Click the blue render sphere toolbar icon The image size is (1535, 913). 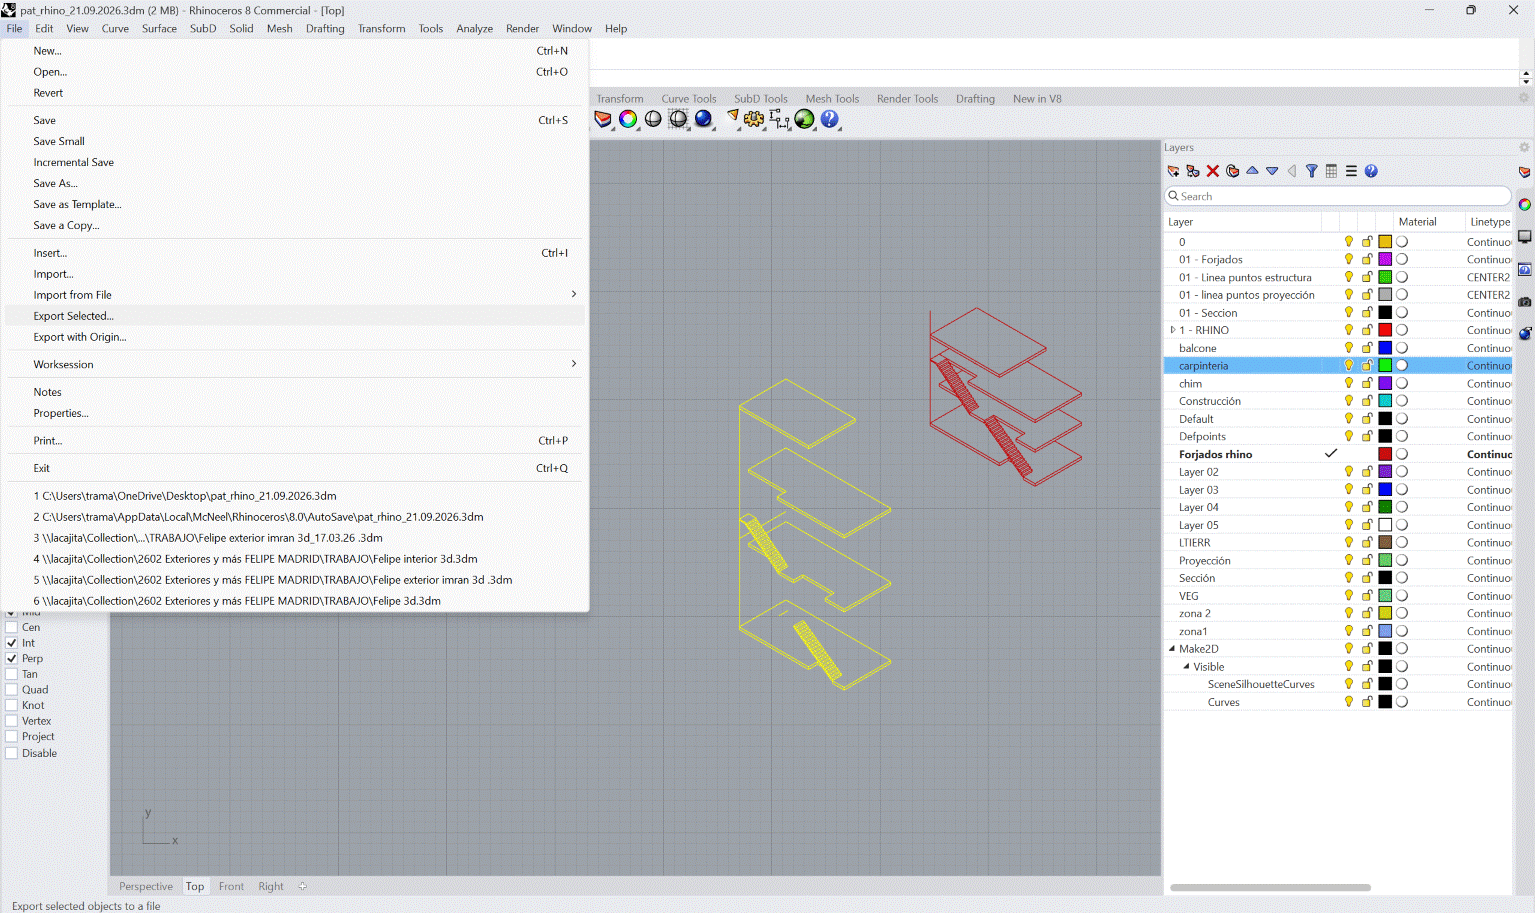coord(703,119)
